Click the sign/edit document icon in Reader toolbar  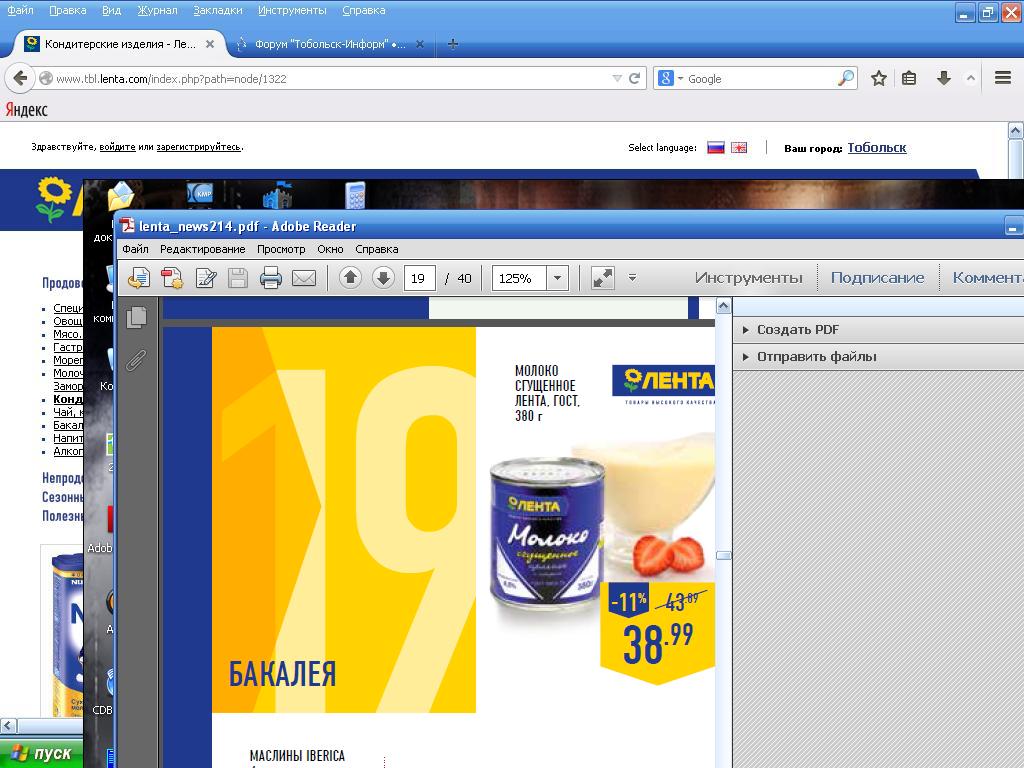pyautogui.click(x=206, y=278)
